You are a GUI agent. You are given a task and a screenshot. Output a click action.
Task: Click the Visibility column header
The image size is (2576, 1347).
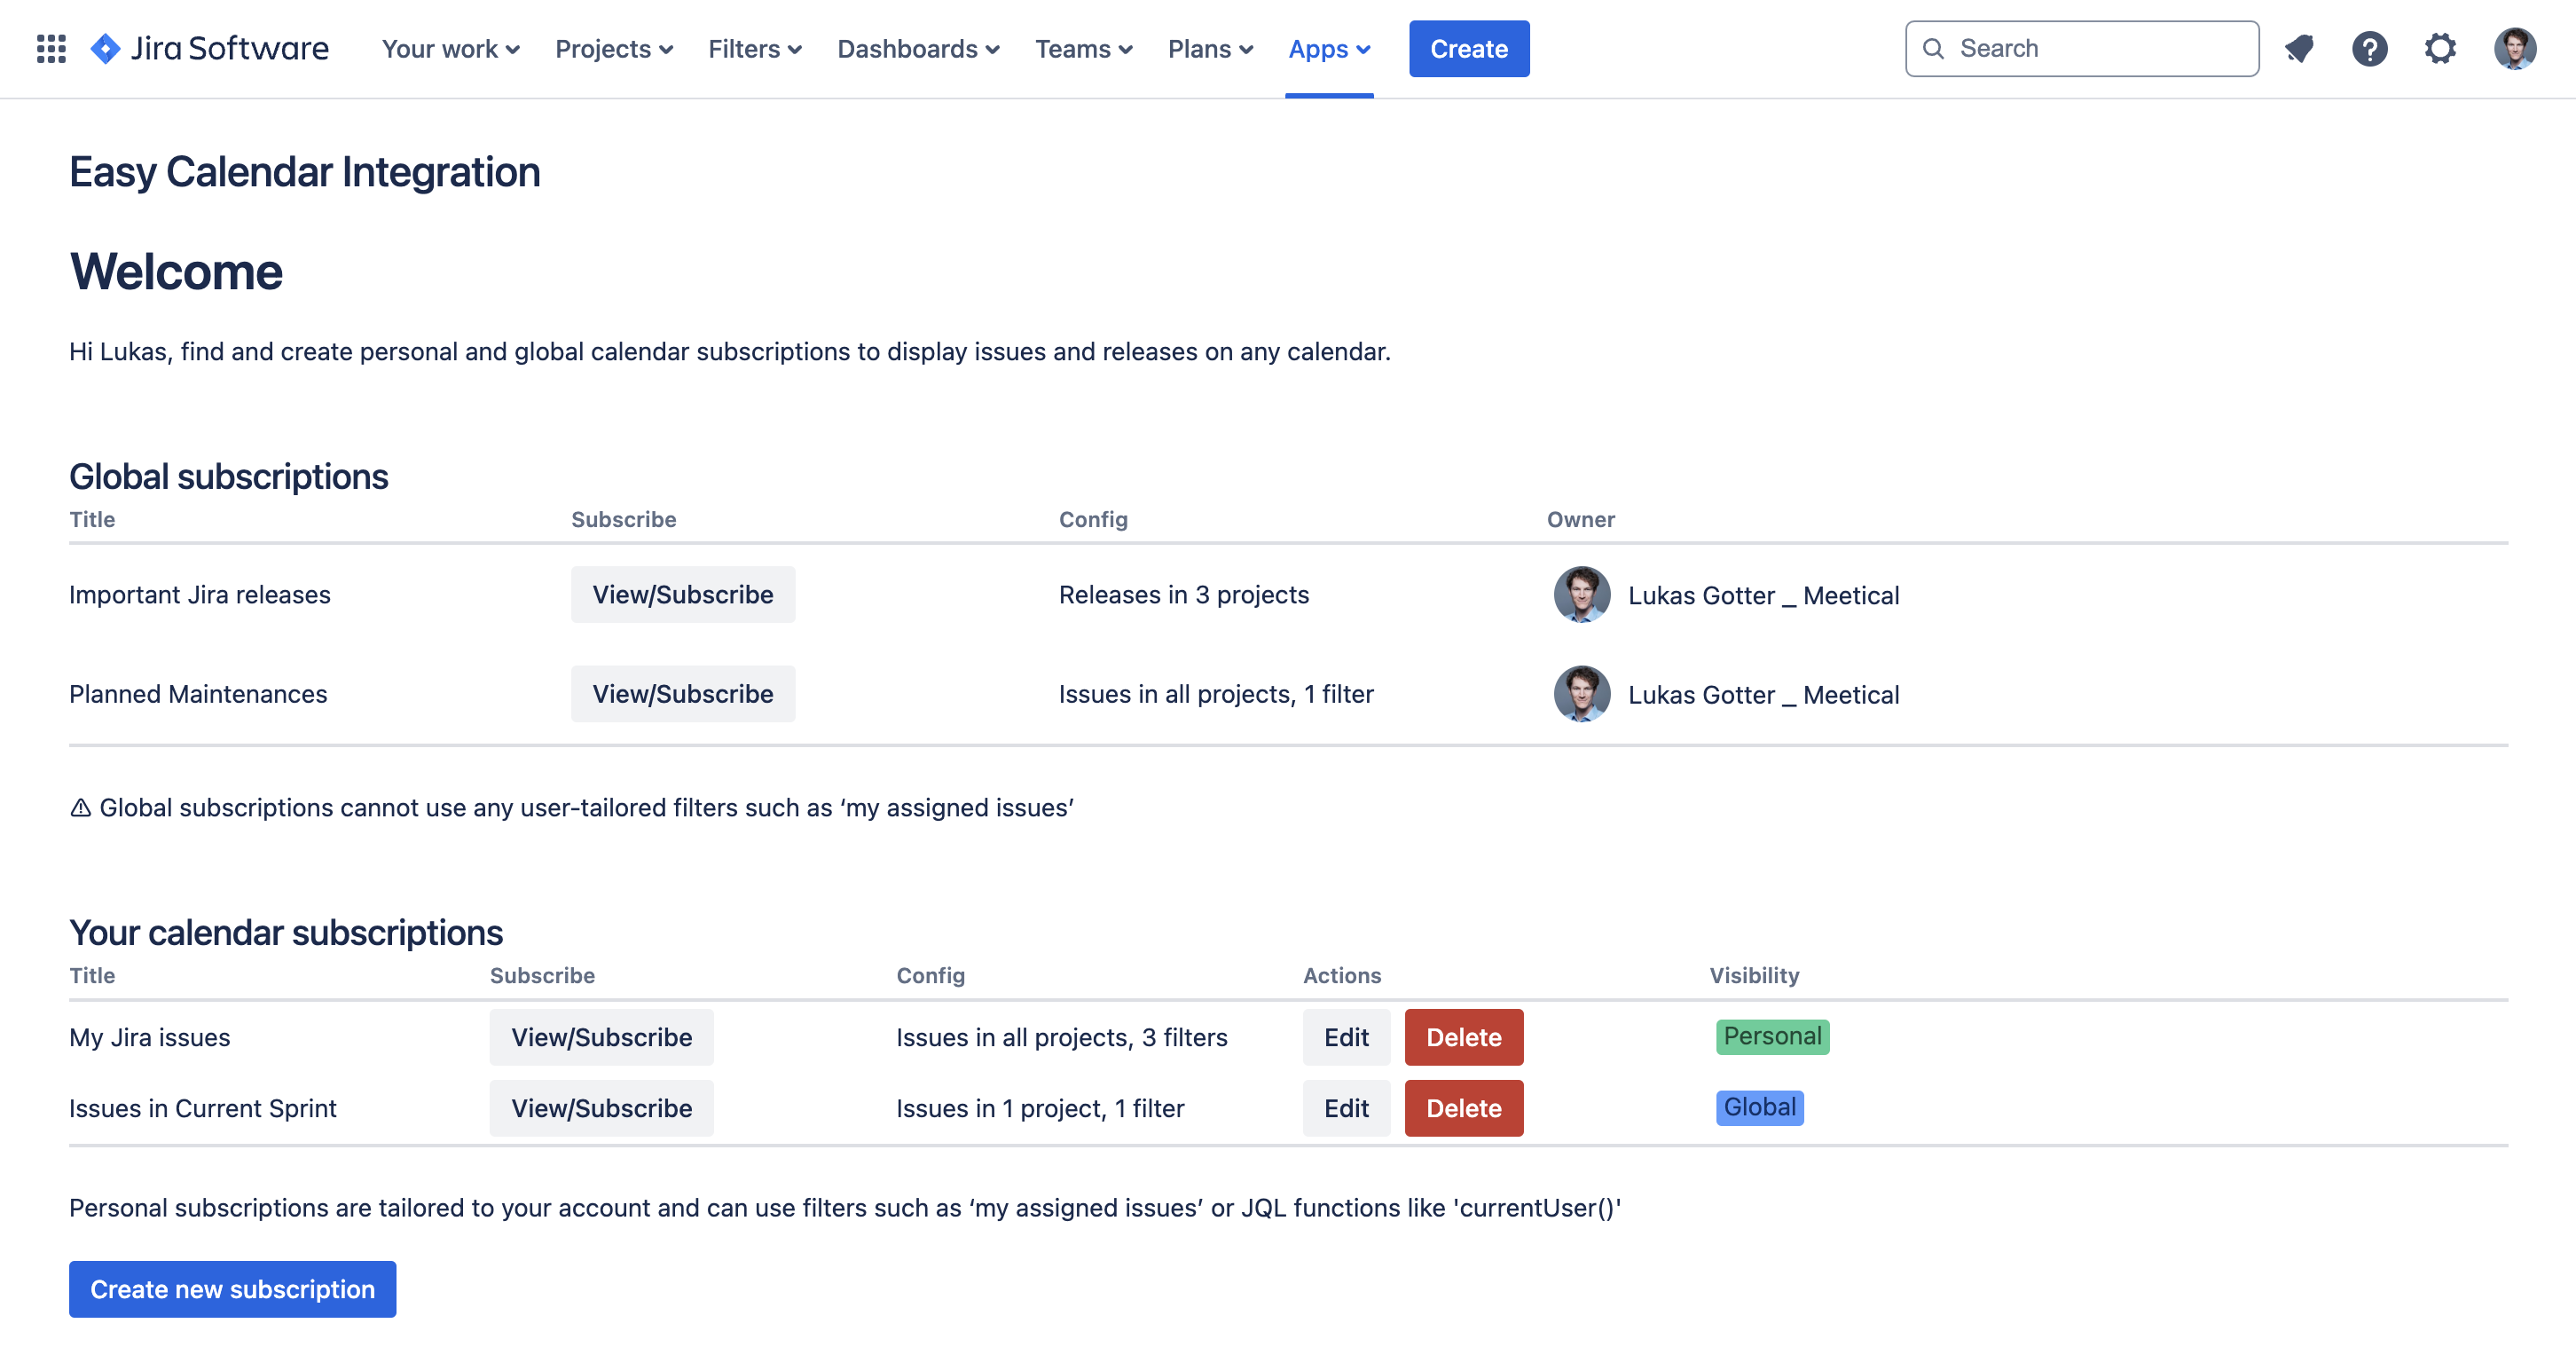pos(1754,975)
